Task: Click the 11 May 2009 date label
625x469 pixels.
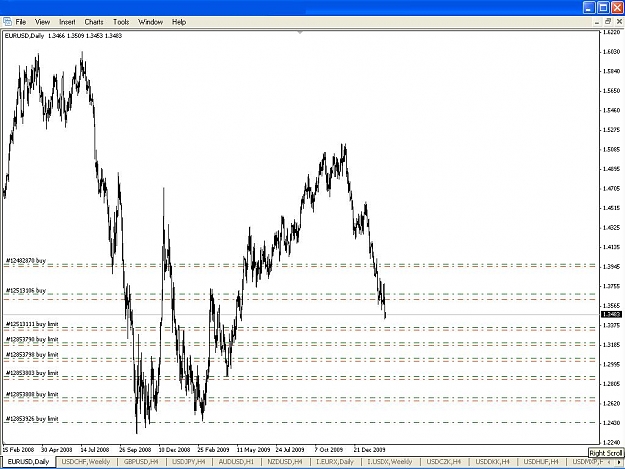Action: tap(253, 449)
